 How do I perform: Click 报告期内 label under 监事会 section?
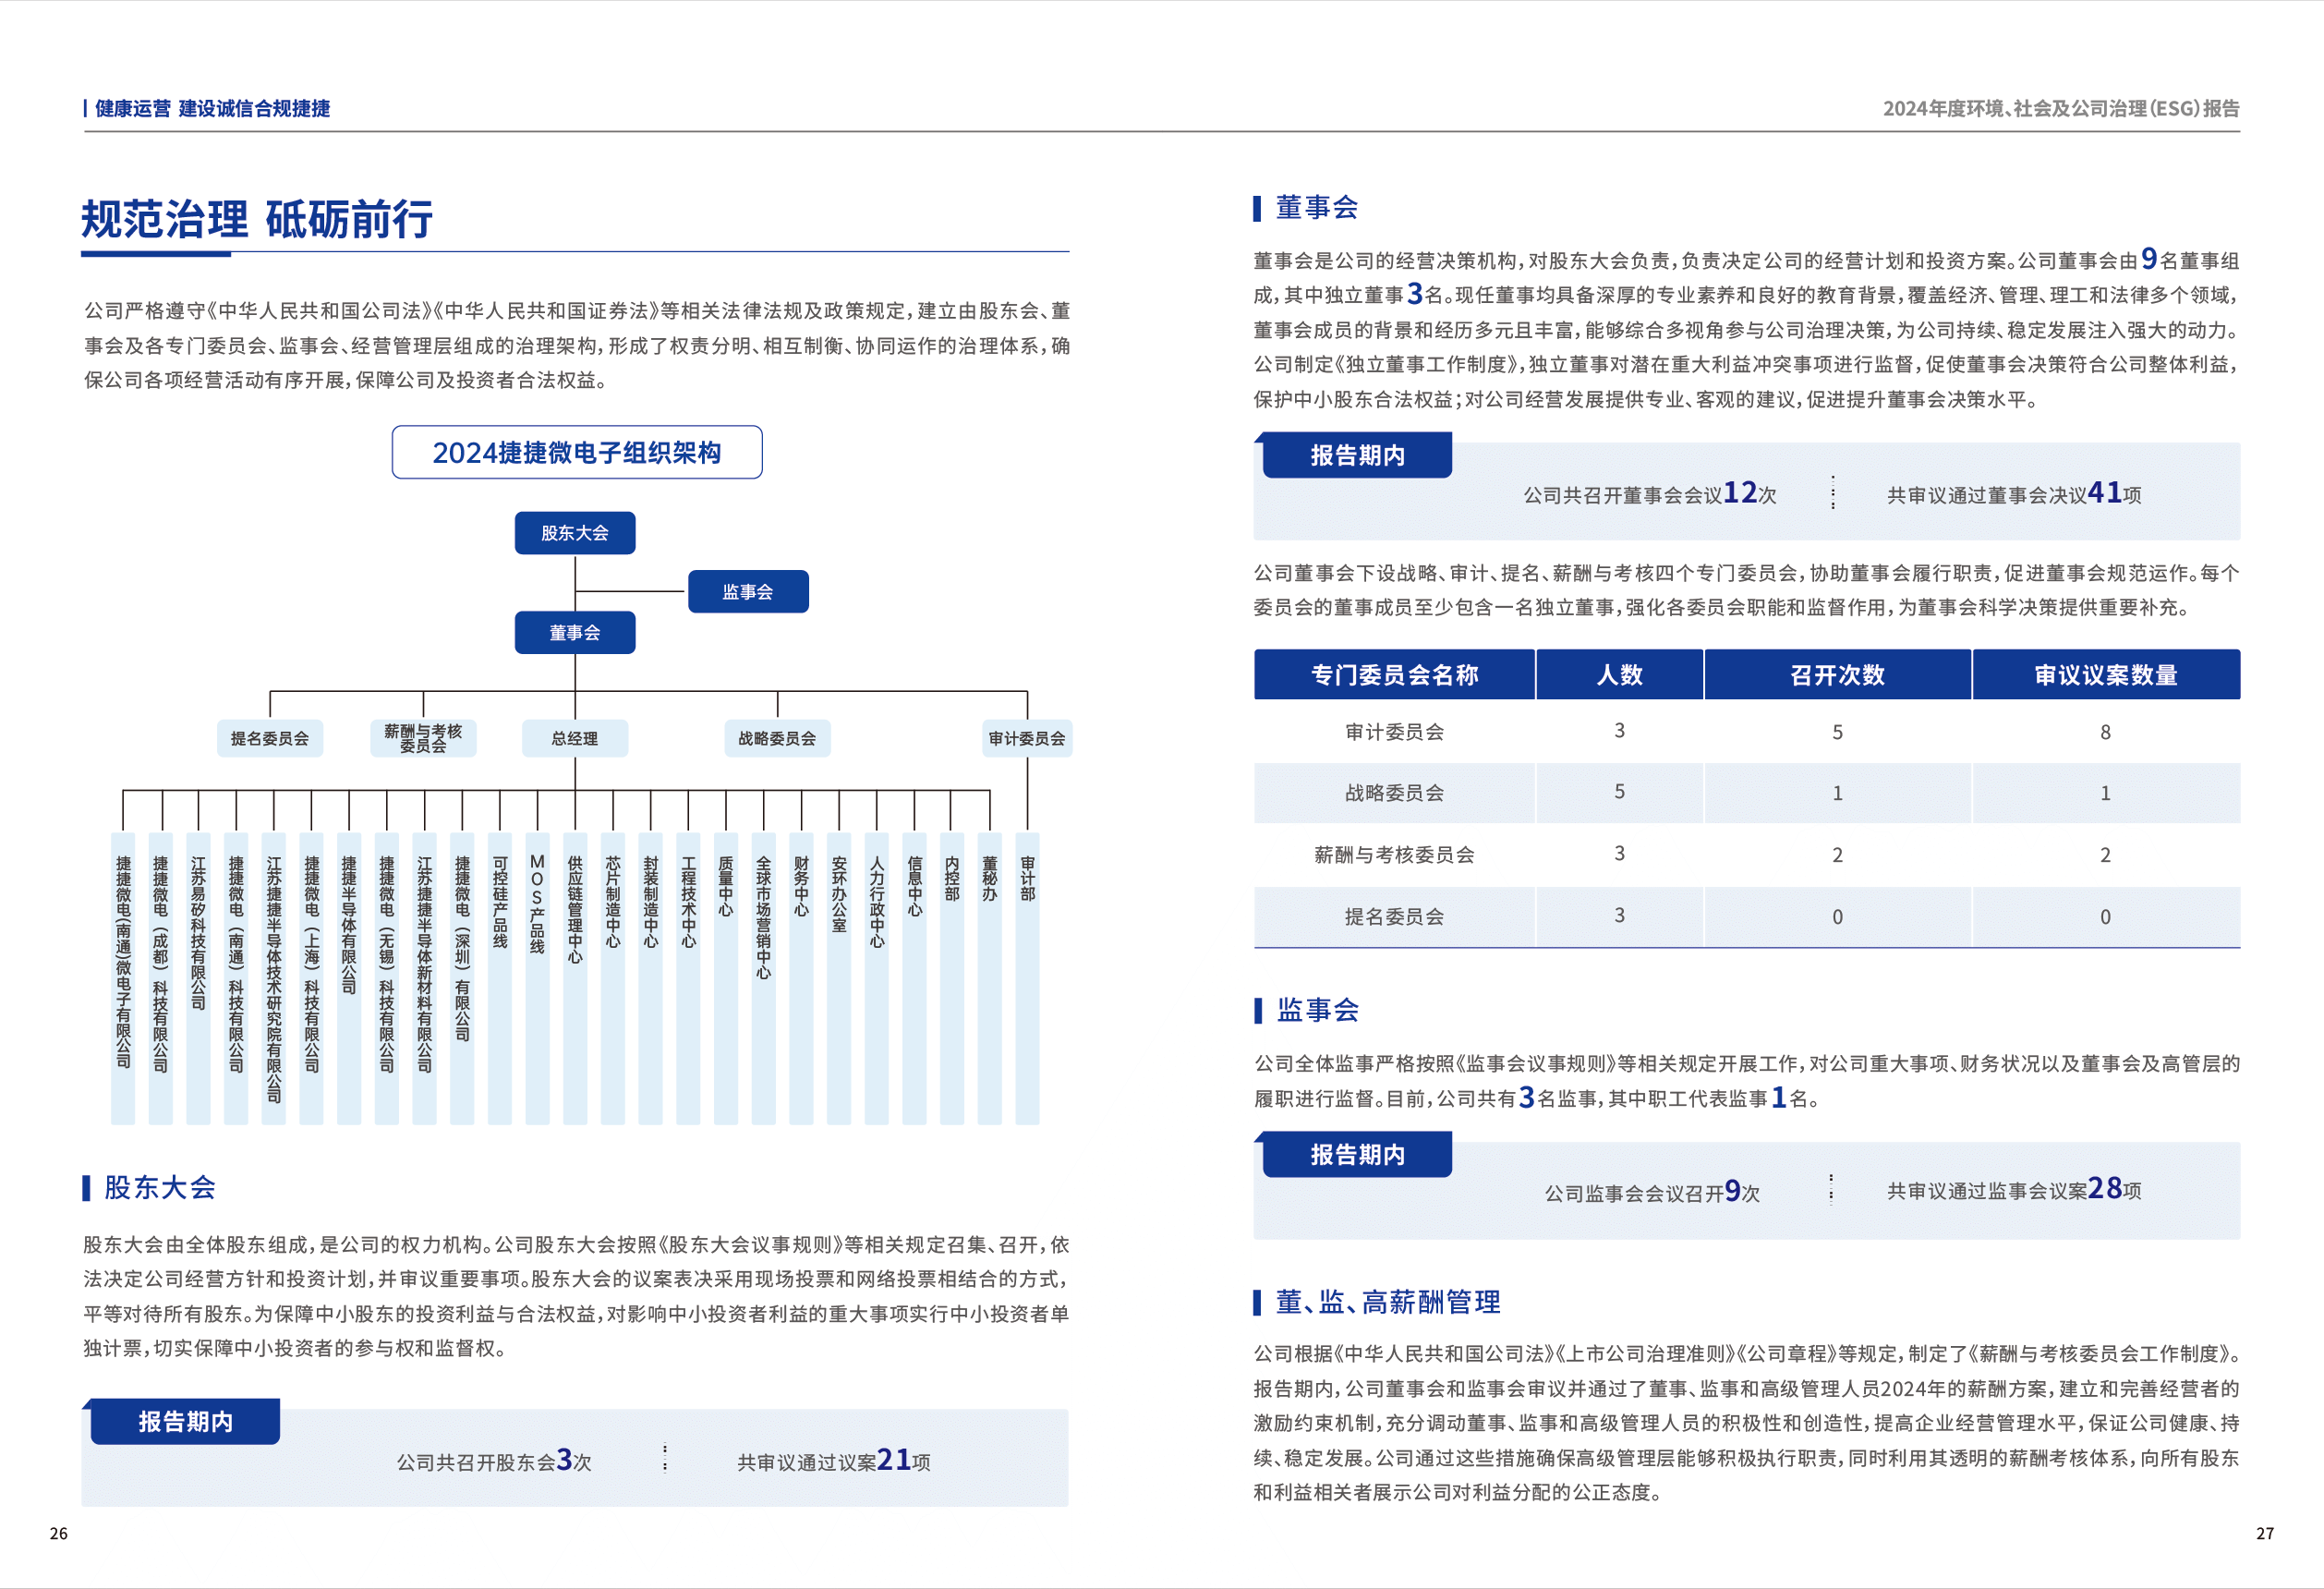point(1357,1155)
